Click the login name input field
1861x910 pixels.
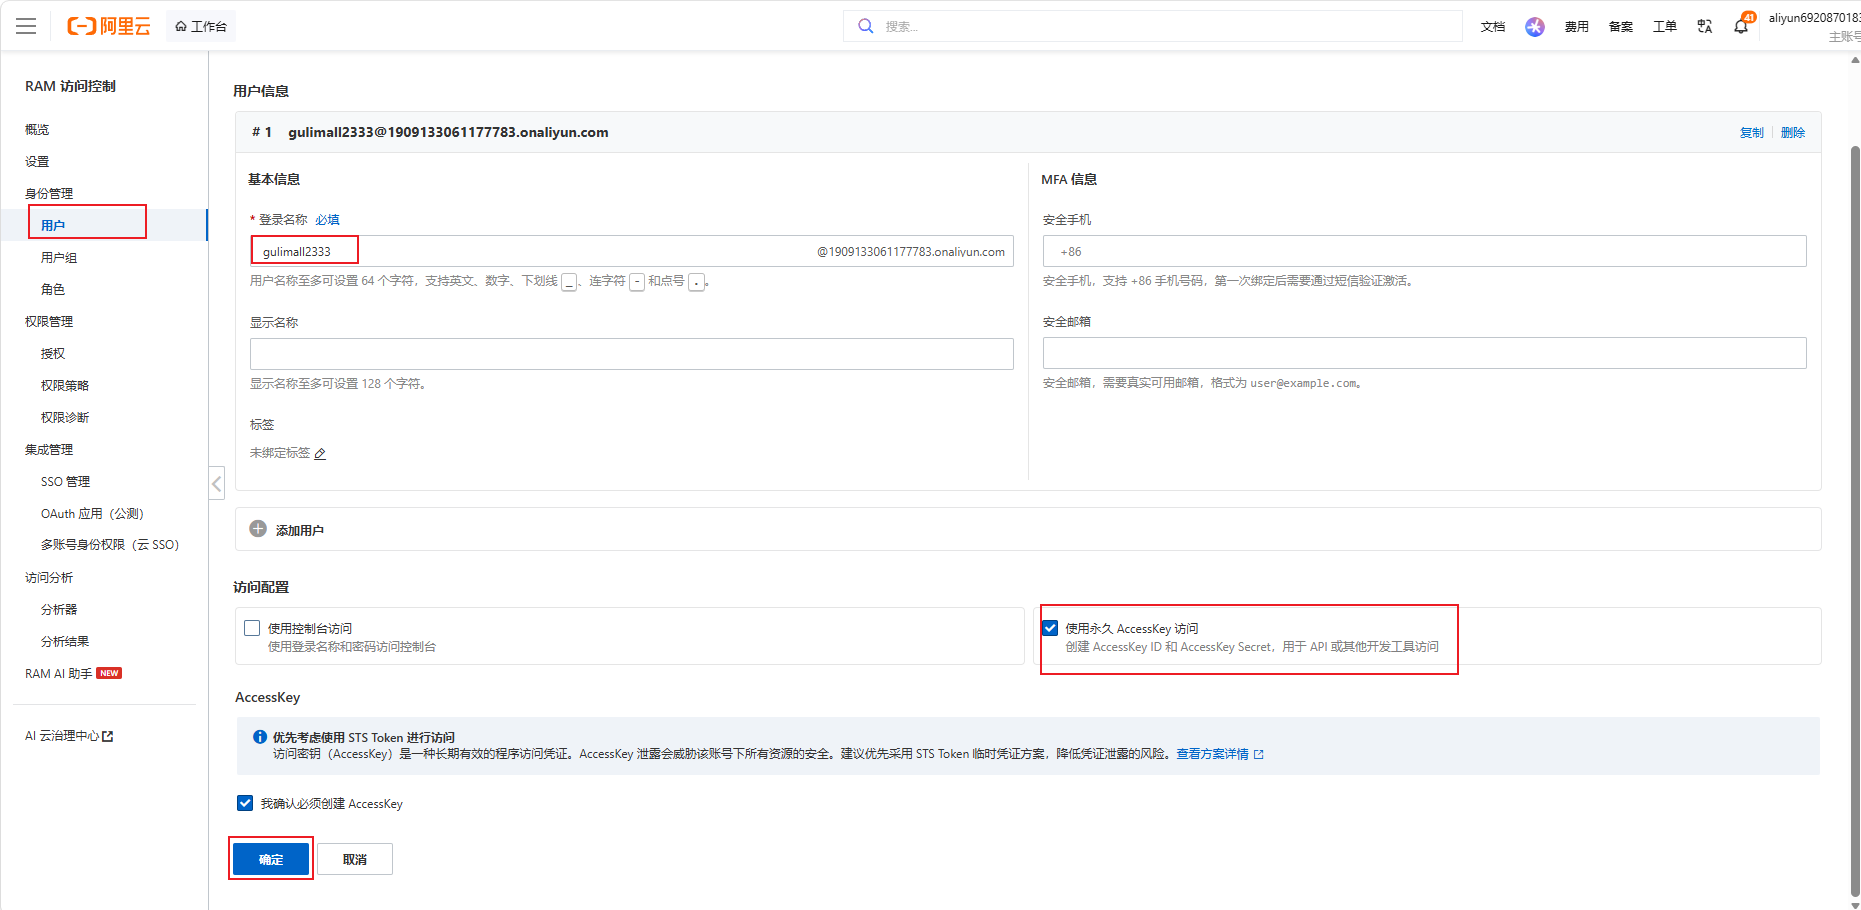pos(631,251)
